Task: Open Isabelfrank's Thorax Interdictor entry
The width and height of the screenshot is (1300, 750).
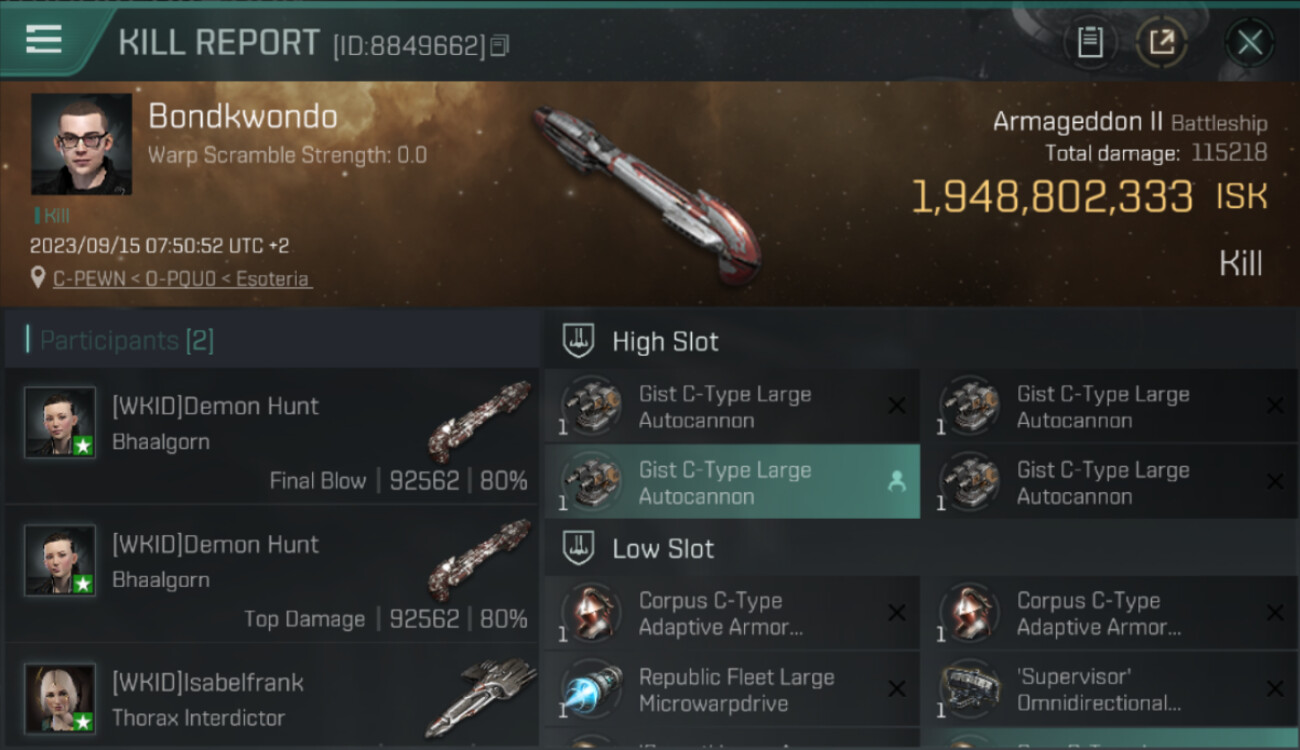Action: click(x=272, y=698)
